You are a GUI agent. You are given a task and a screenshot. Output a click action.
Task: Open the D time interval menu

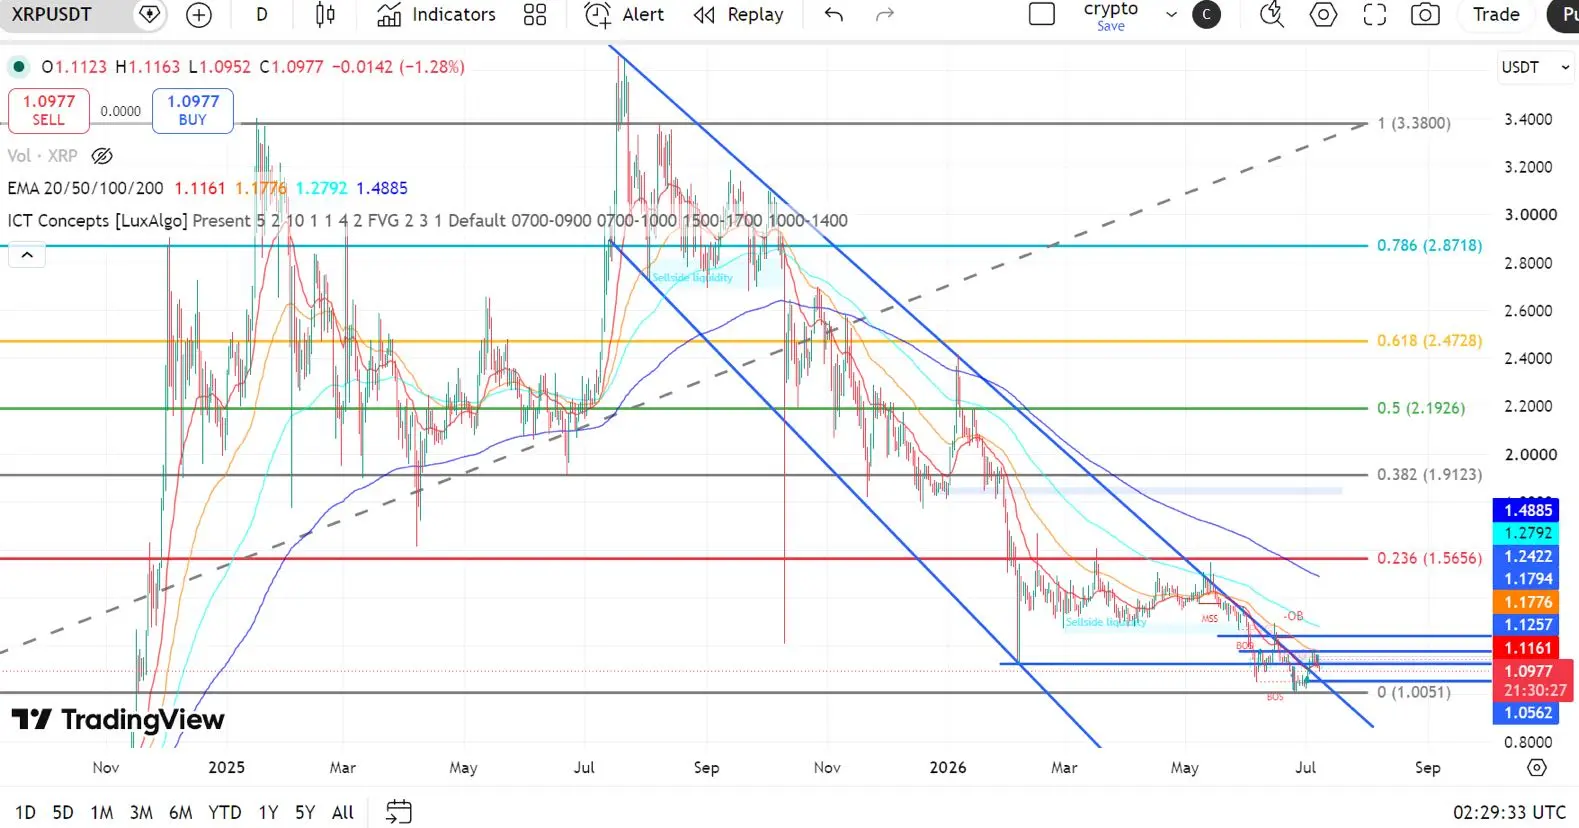pos(262,15)
